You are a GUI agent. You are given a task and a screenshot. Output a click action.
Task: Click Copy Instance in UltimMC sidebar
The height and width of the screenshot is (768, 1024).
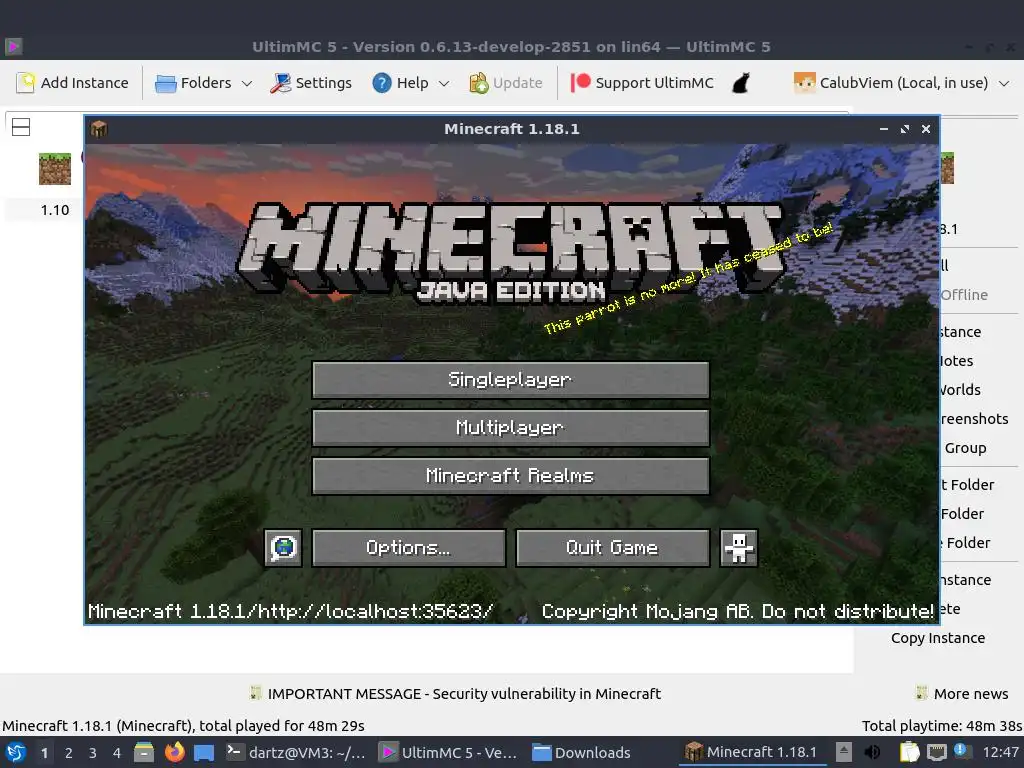(x=938, y=638)
